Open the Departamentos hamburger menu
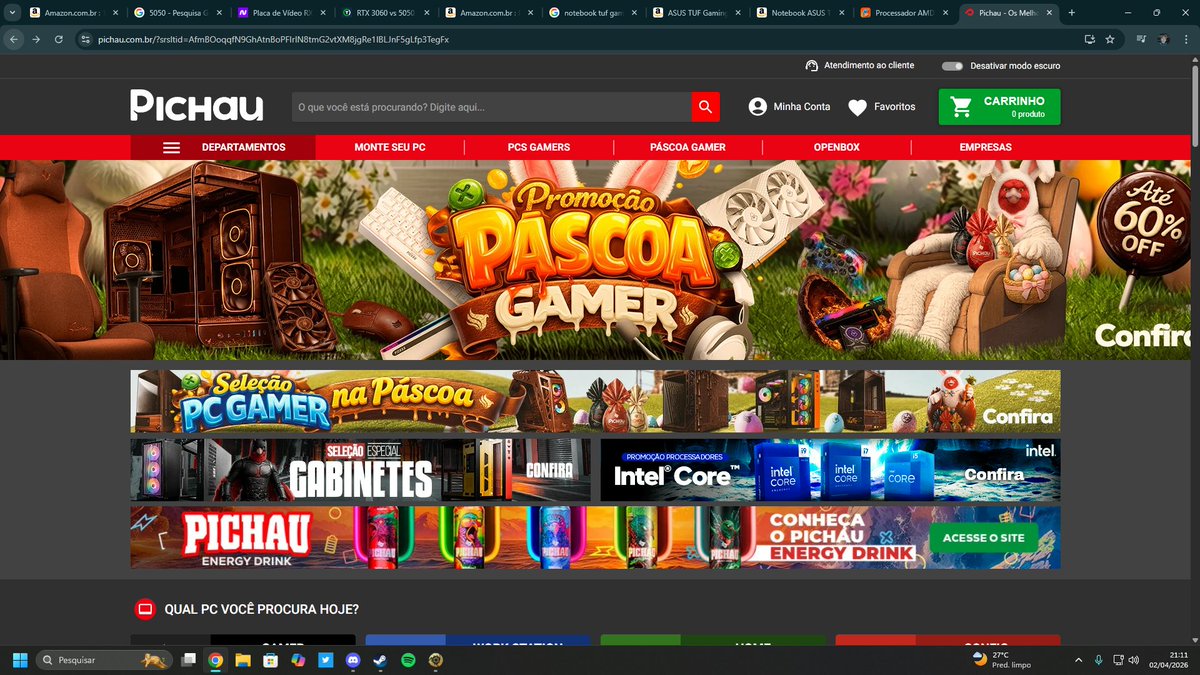Image resolution: width=1200 pixels, height=675 pixels. coord(171,147)
